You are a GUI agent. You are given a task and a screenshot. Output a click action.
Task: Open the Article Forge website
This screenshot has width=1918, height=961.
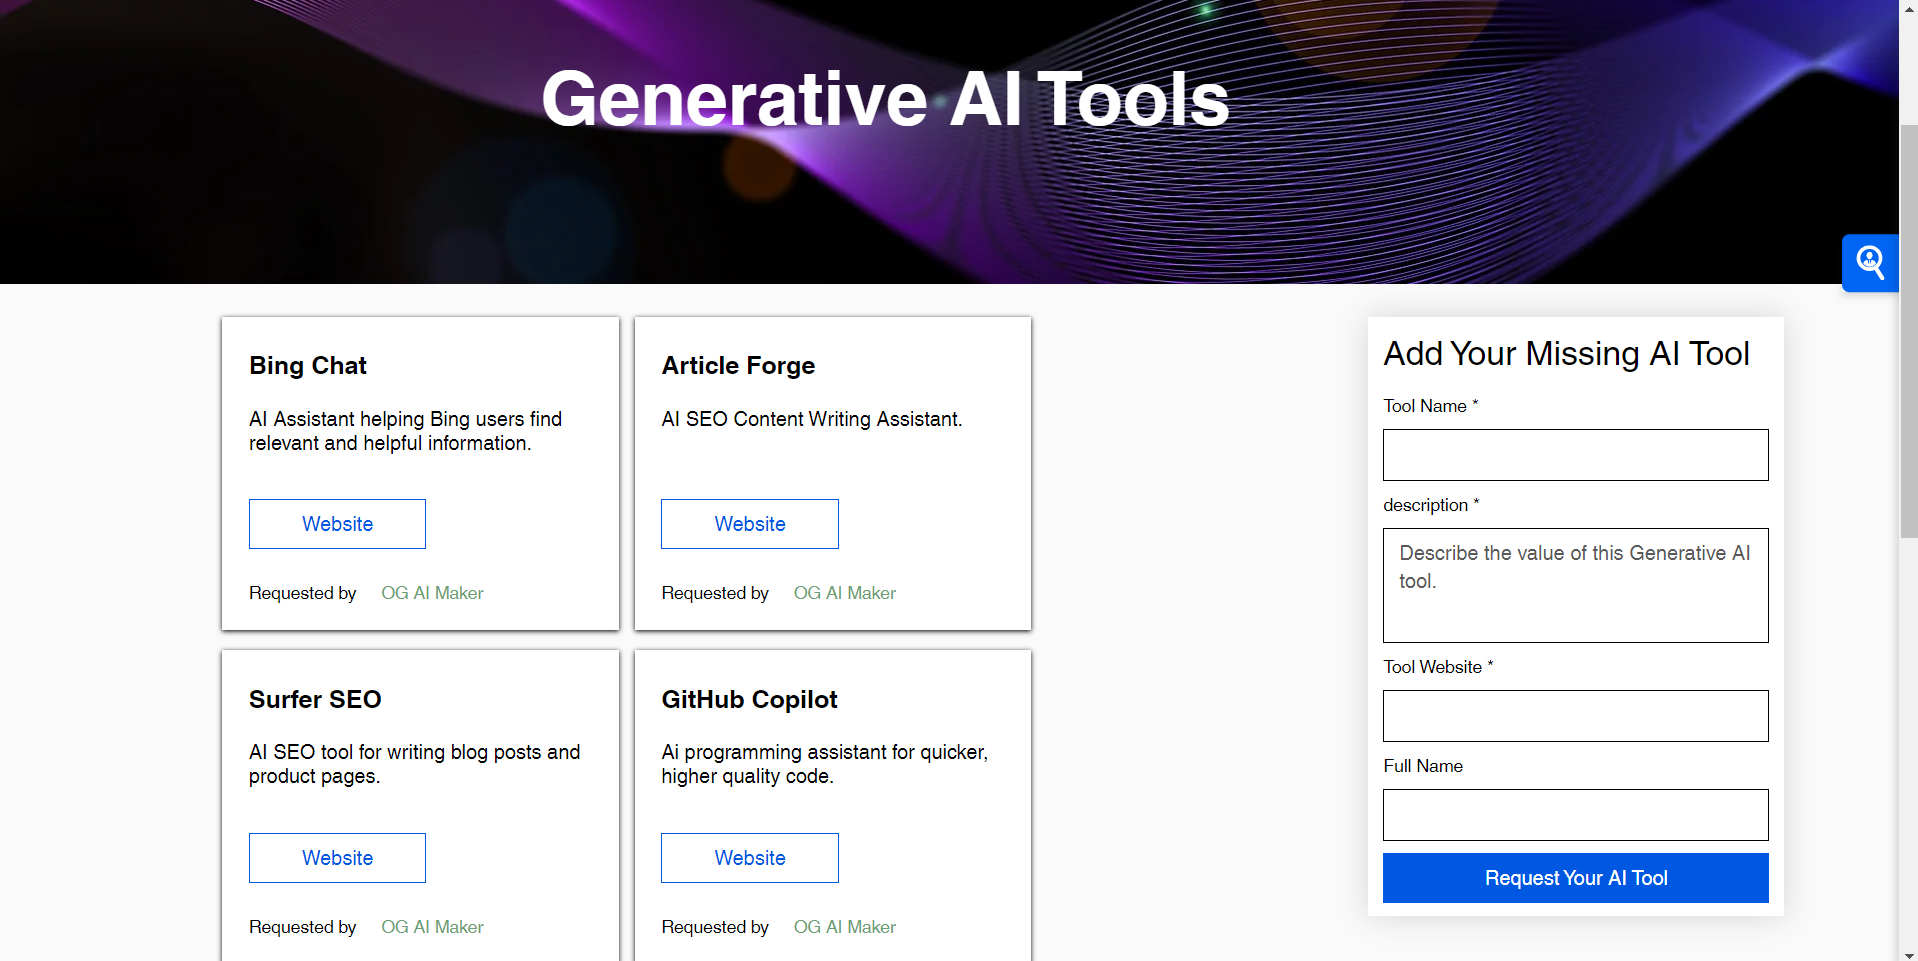749,523
